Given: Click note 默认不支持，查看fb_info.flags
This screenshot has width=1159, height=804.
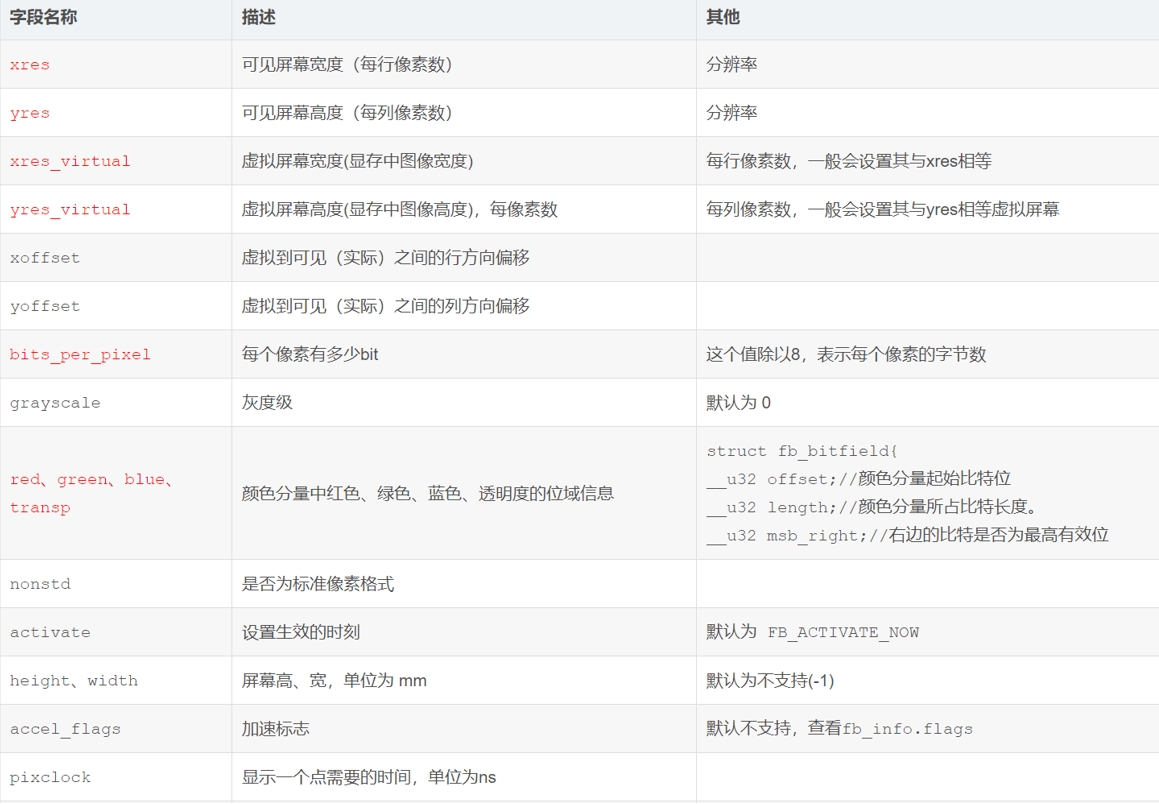Looking at the screenshot, I should tap(839, 729).
